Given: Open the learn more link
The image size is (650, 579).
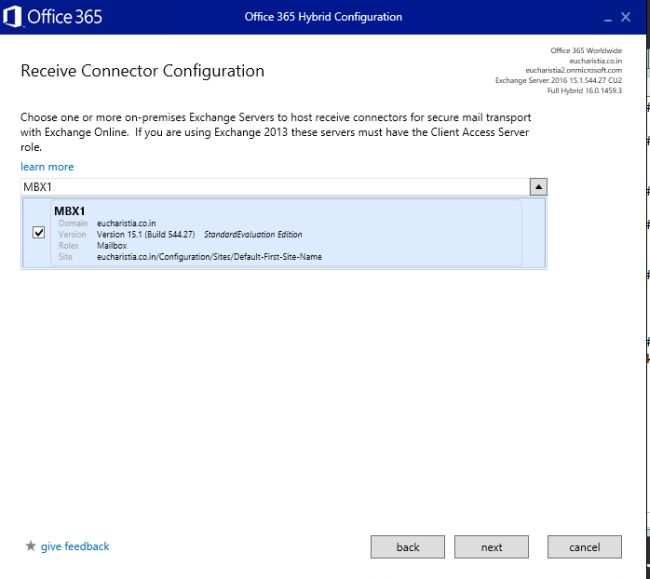Looking at the screenshot, I should coord(47,167).
